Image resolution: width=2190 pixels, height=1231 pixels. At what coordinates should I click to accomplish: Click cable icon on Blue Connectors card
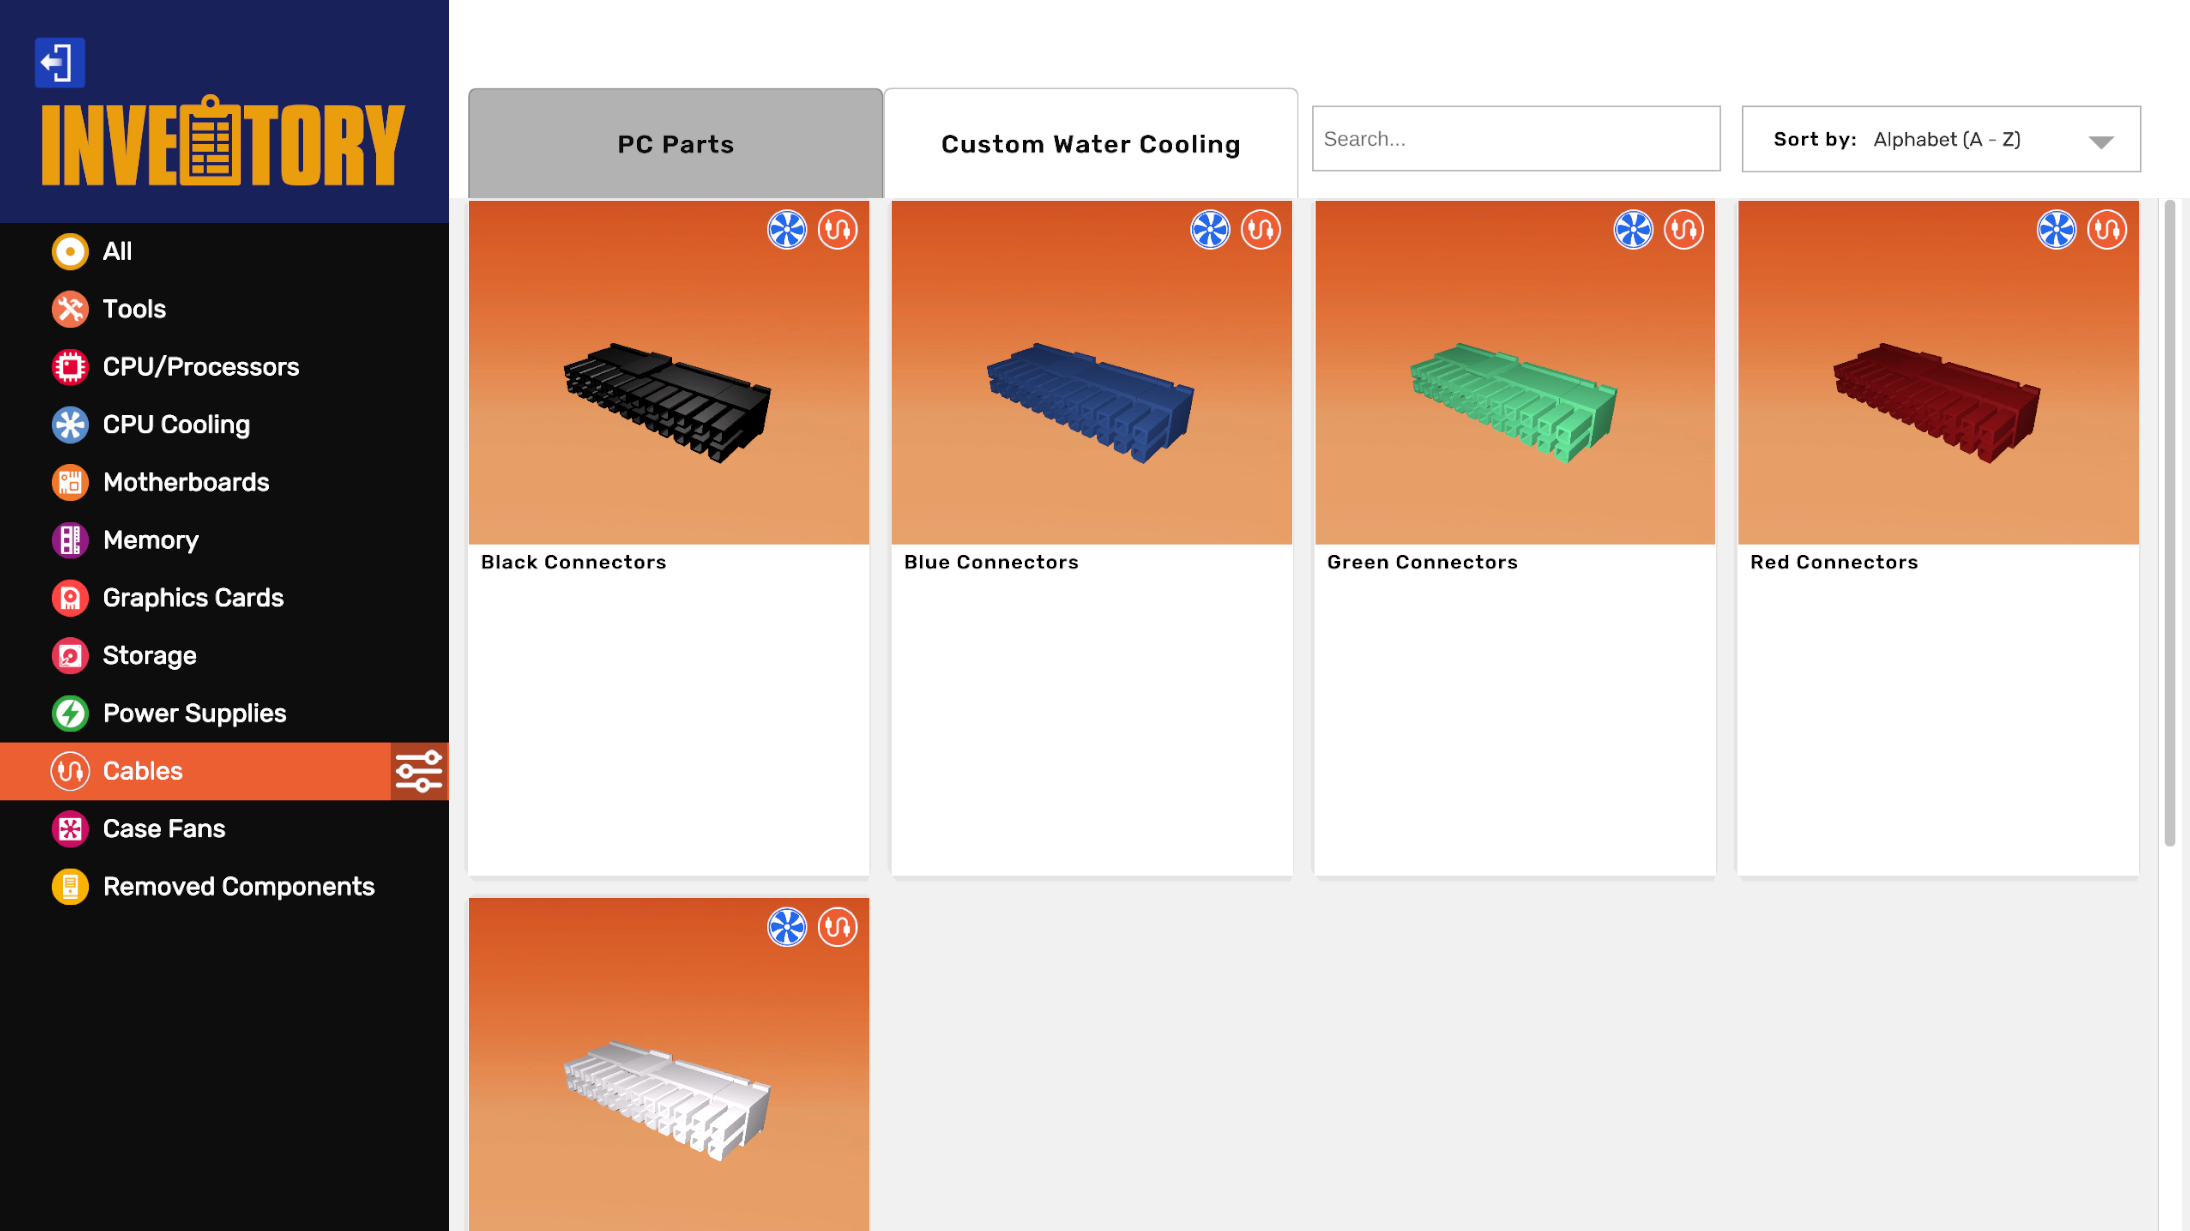coord(1261,230)
